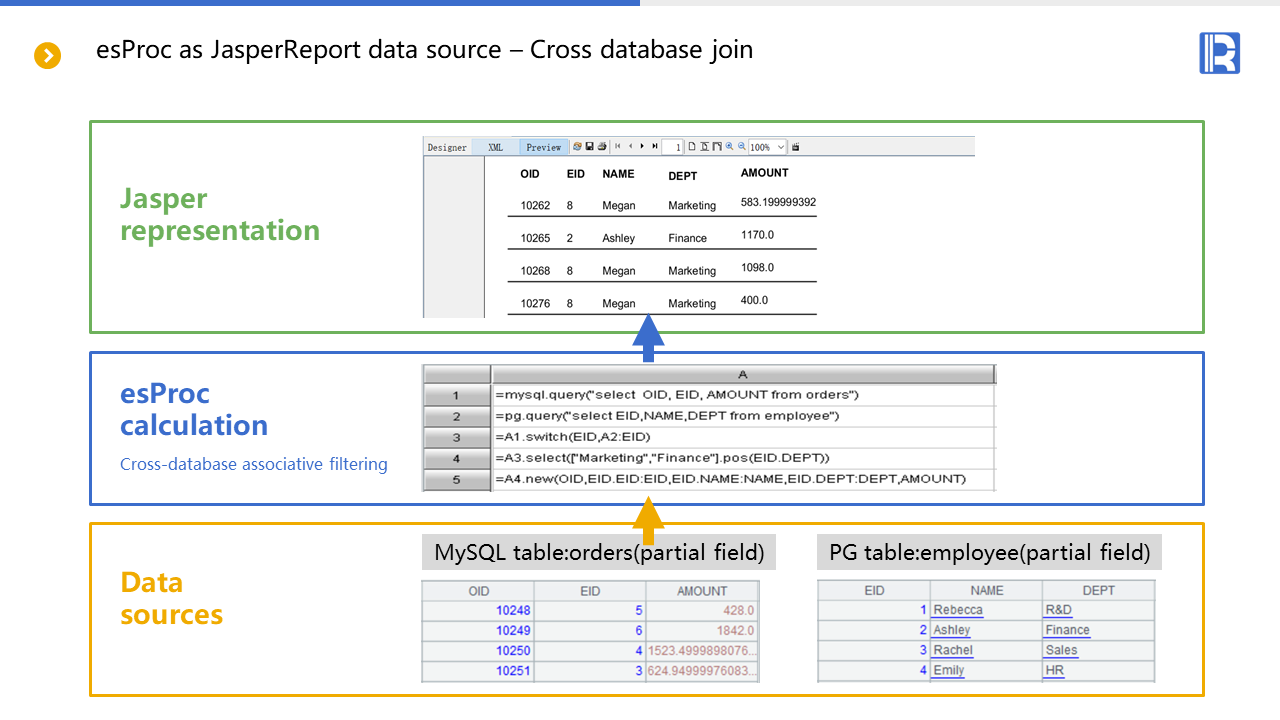Go to first page in Jasper preview
The width and height of the screenshot is (1280, 720).
pos(618,147)
